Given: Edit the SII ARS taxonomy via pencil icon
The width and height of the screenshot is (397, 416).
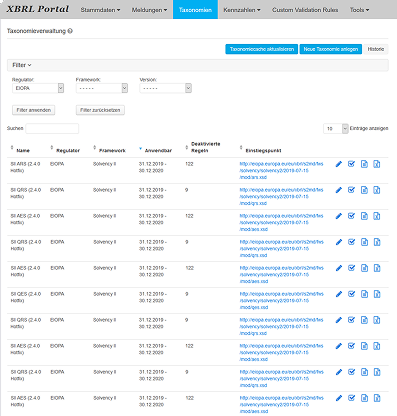Looking at the screenshot, I should click(339, 164).
